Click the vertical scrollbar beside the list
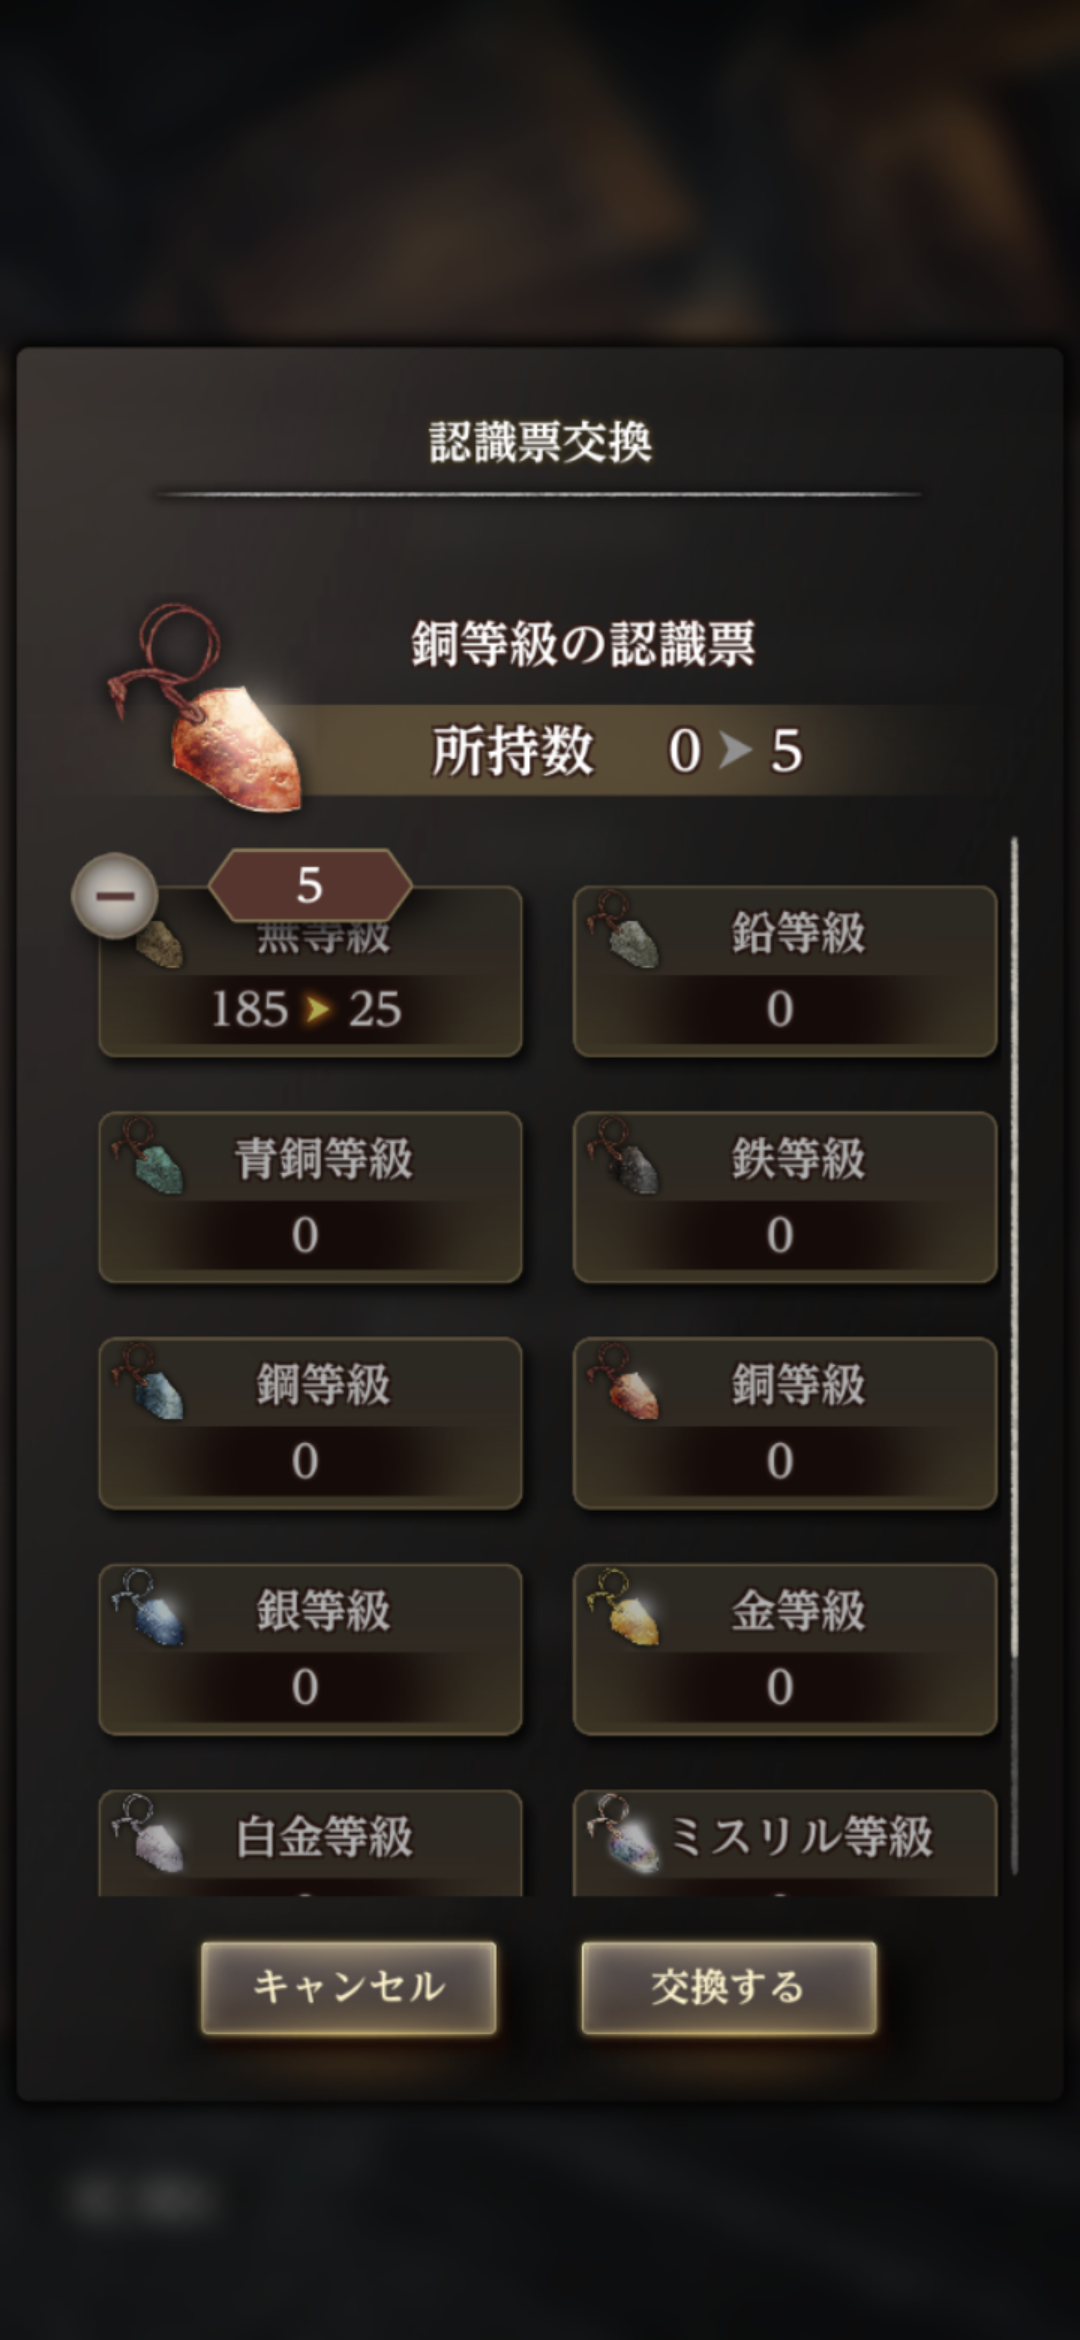Screen dimensions: 1080x2340 [1014, 1355]
